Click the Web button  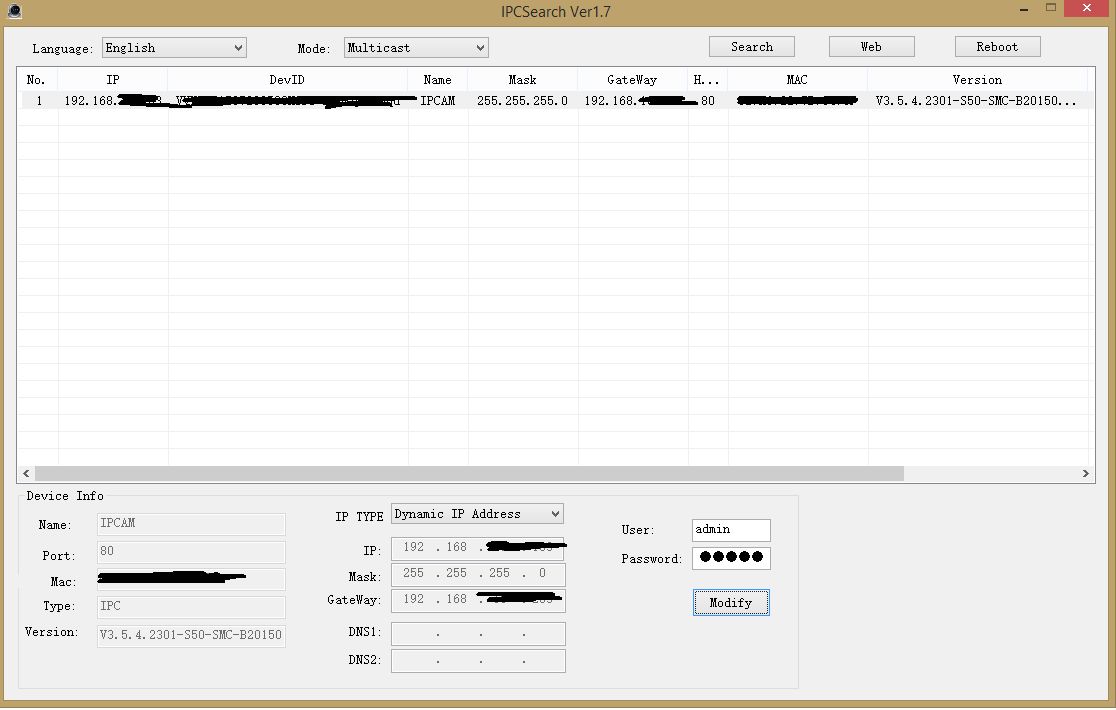(x=871, y=47)
